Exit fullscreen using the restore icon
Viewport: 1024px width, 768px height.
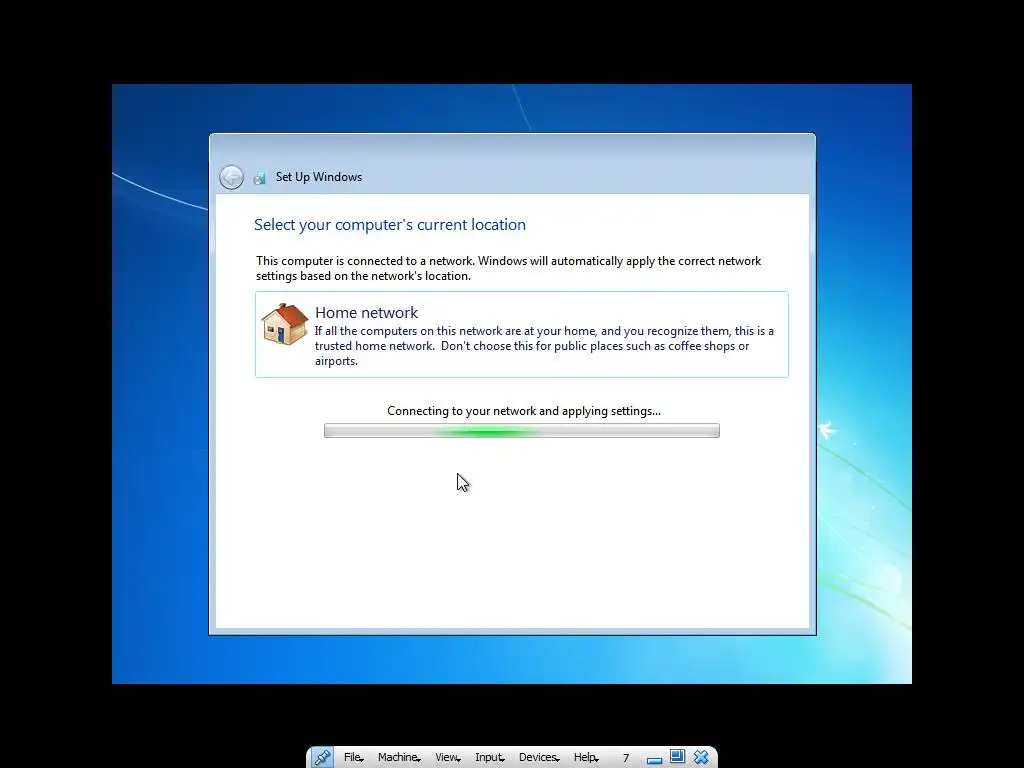[677, 756]
